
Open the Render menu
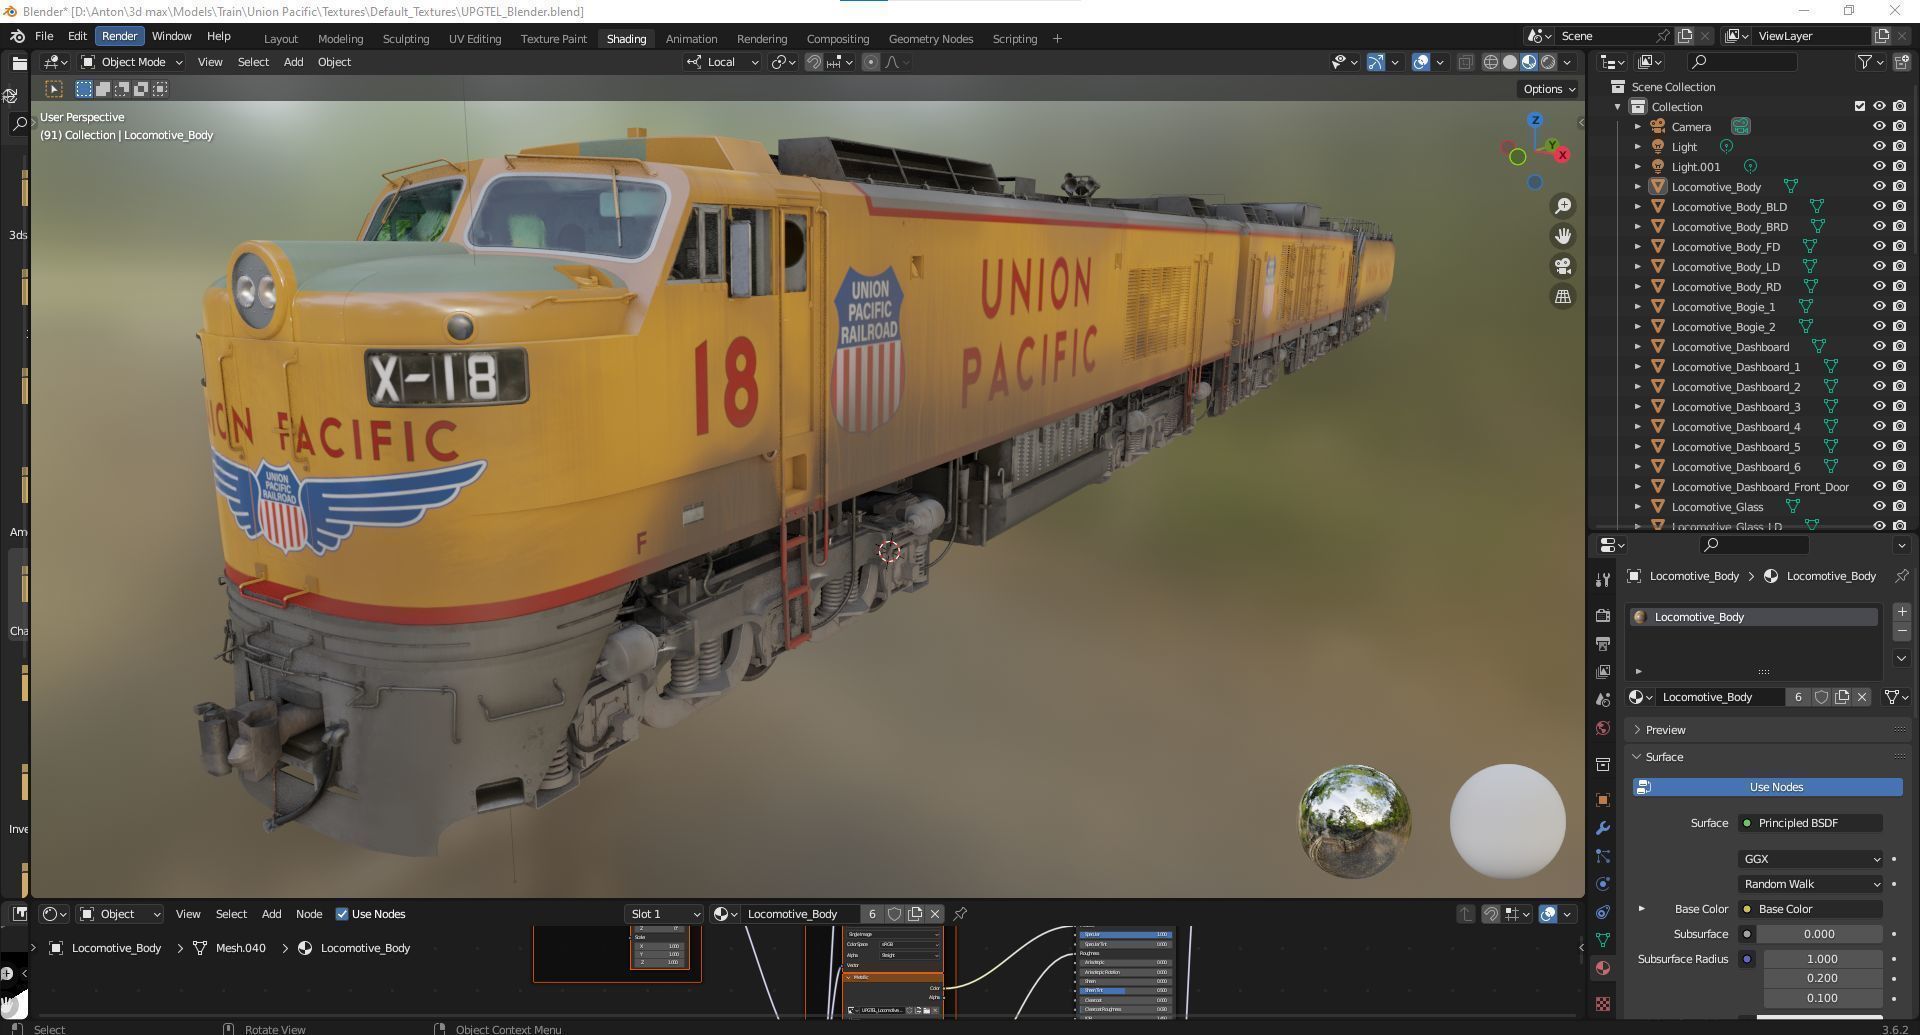[x=119, y=36]
